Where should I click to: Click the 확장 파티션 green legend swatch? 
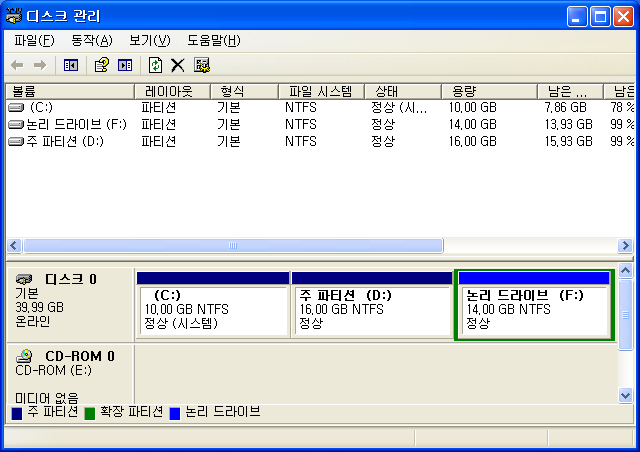tap(89, 414)
